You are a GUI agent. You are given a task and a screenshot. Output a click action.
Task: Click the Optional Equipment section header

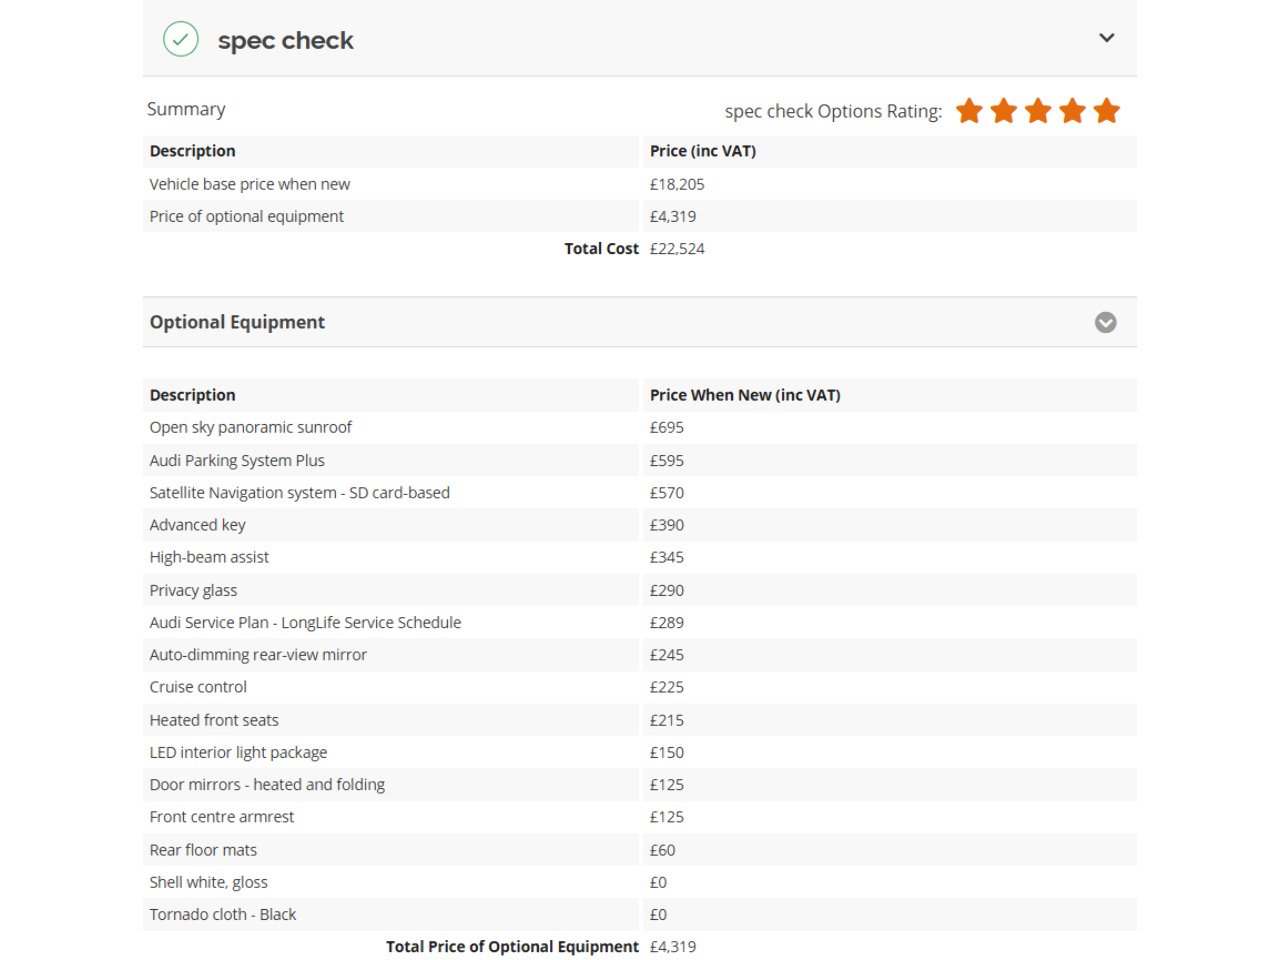pos(237,322)
